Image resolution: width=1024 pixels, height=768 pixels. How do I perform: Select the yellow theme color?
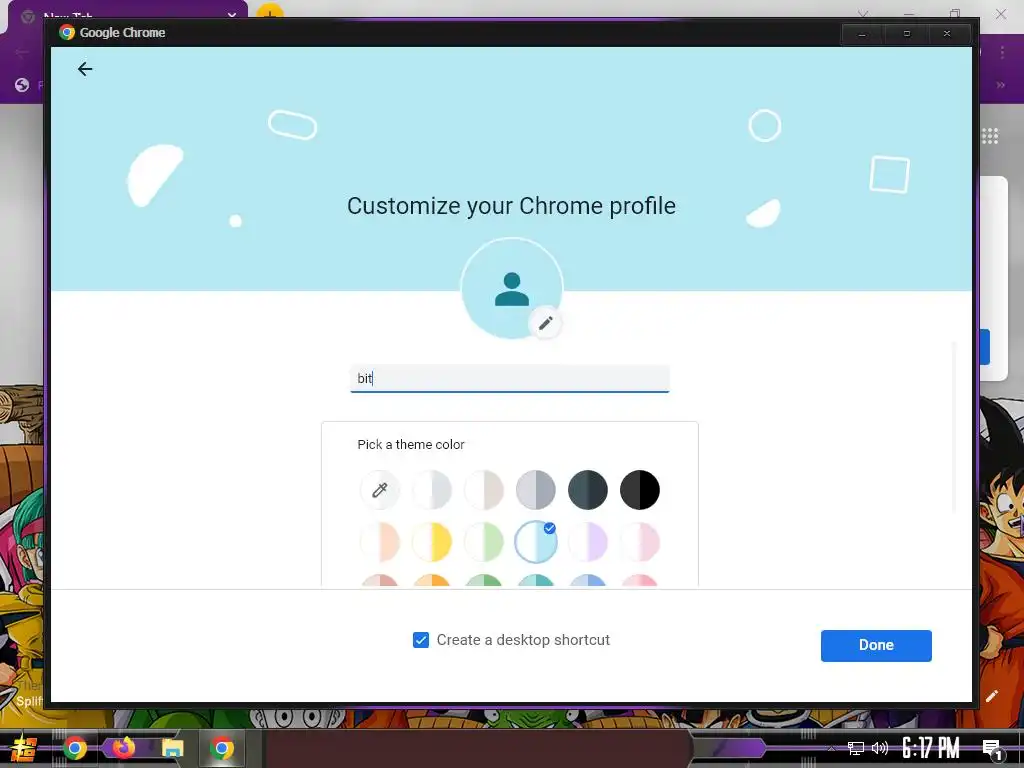[x=432, y=542]
